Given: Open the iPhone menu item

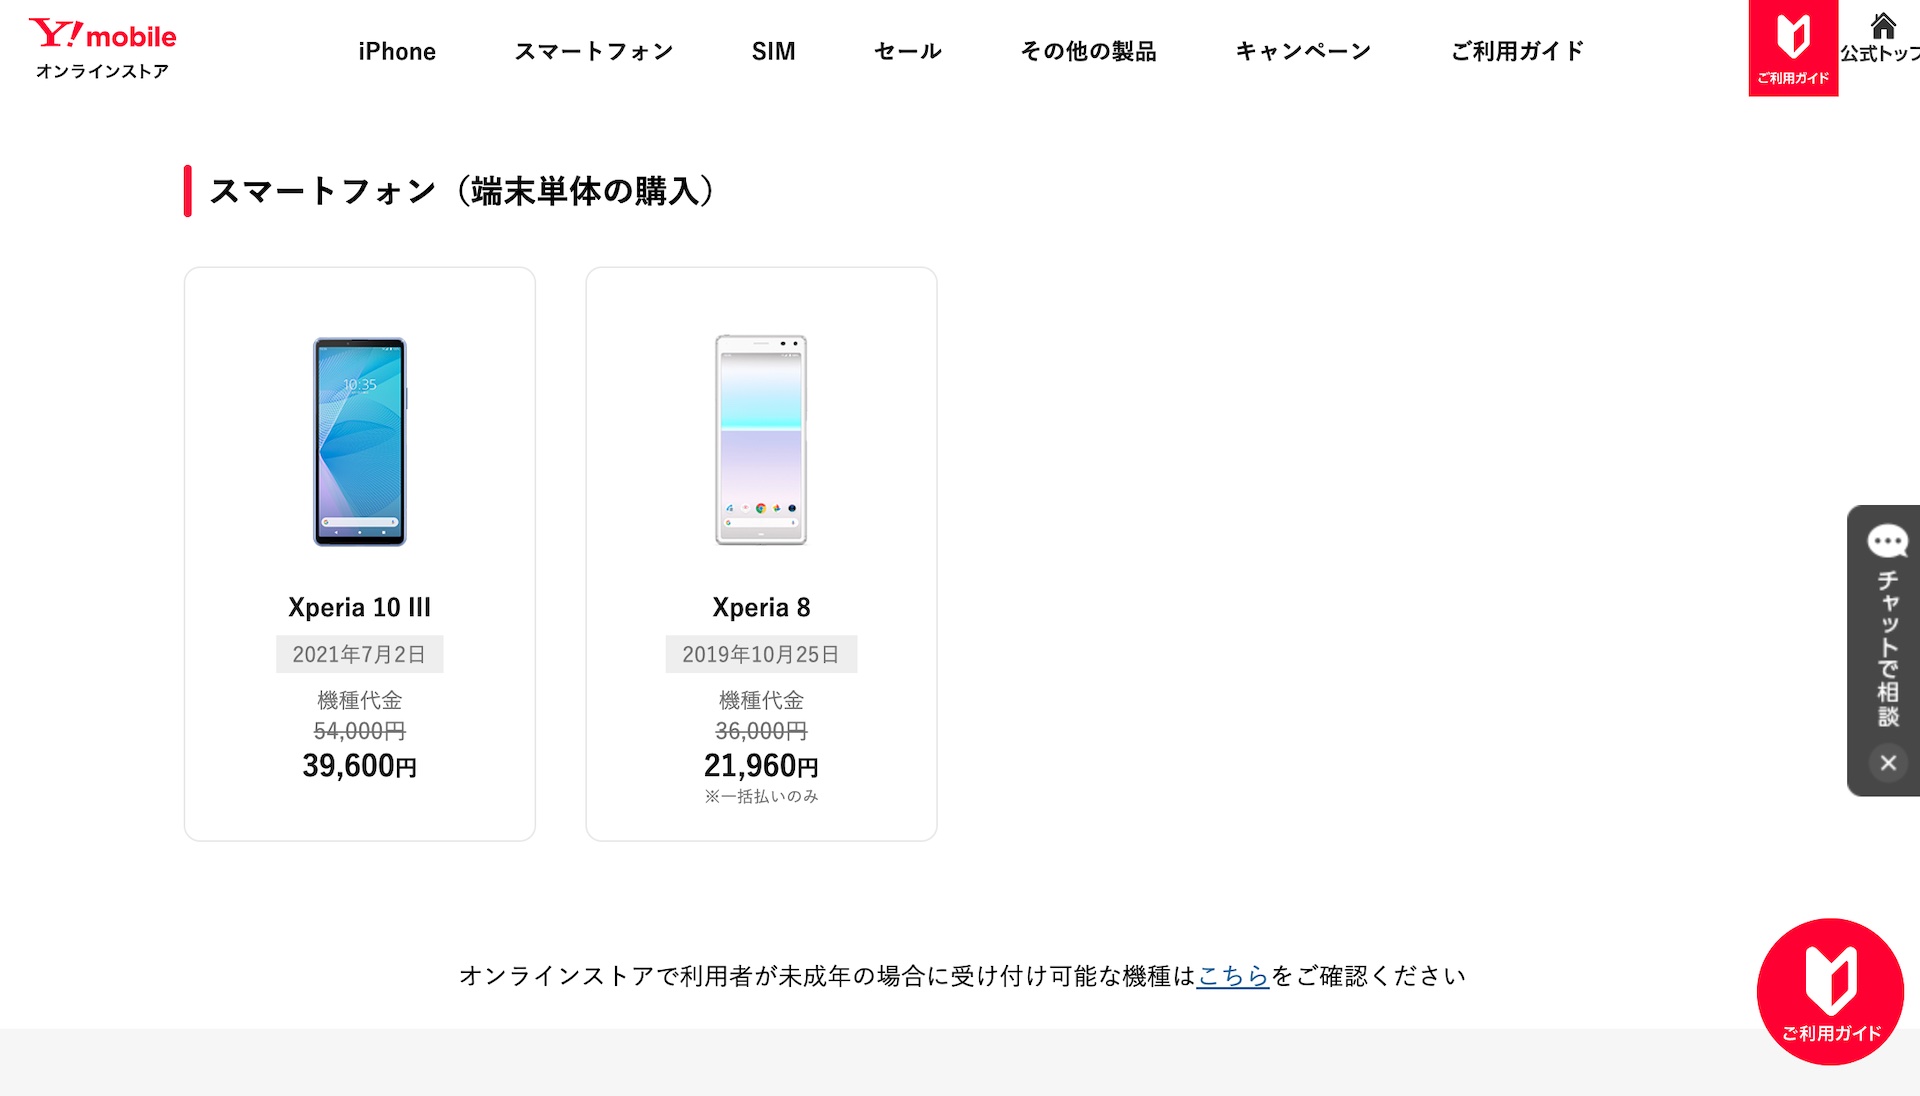Looking at the screenshot, I should (397, 51).
